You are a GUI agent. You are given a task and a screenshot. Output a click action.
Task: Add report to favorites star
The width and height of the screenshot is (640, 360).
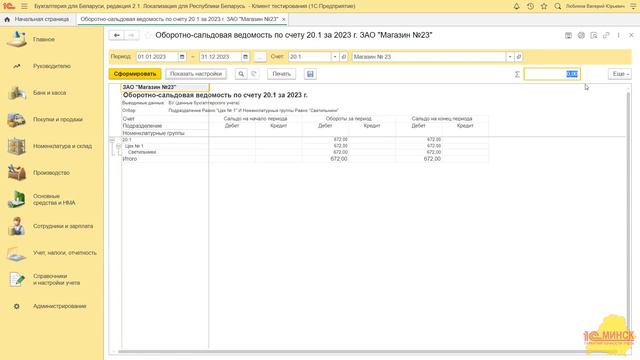[148, 36]
